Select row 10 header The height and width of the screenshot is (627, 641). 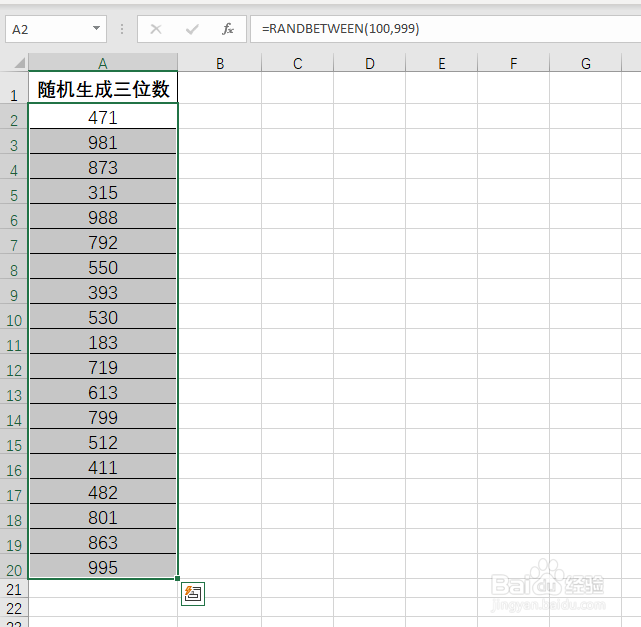pos(14,316)
